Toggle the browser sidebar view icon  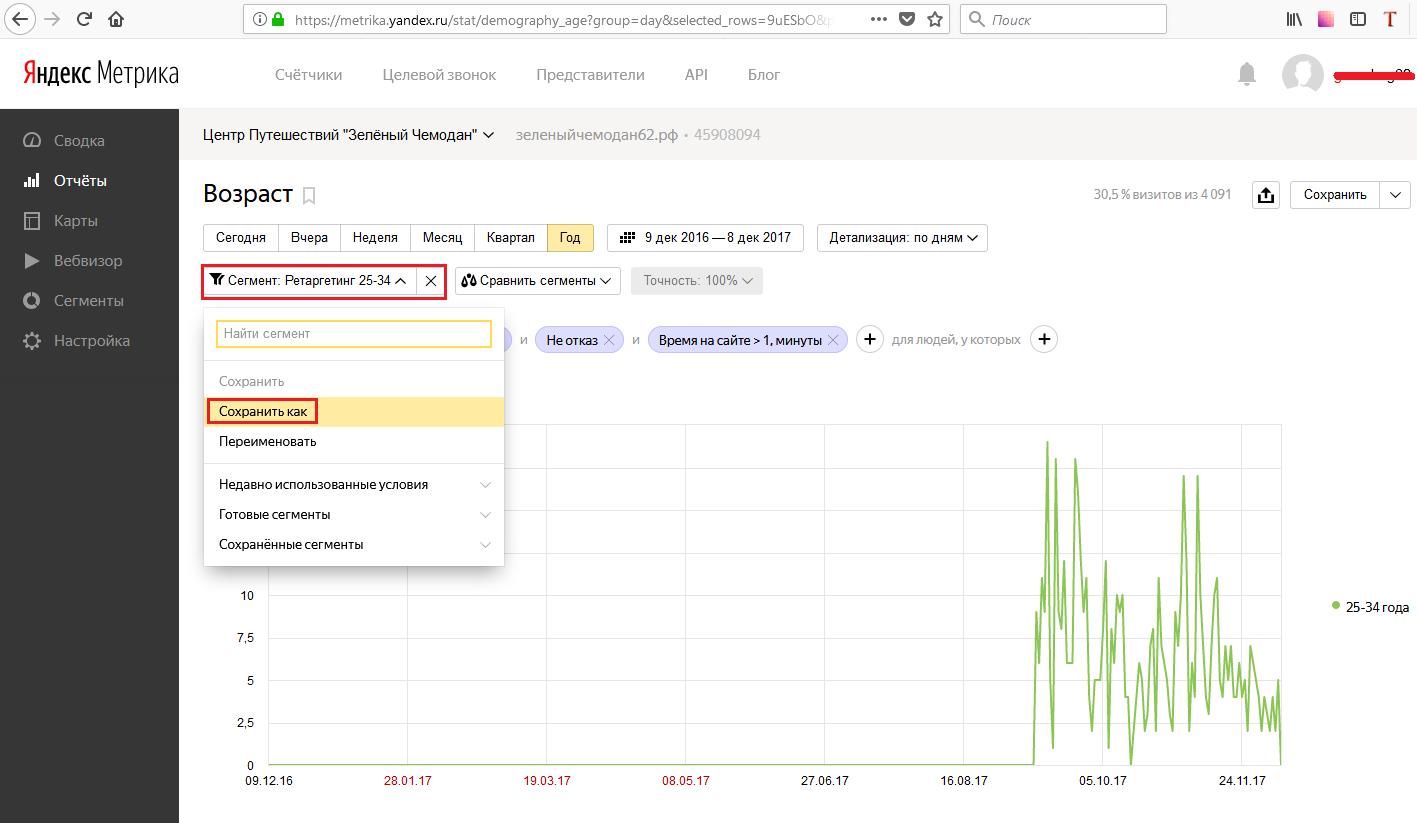coord(1357,19)
